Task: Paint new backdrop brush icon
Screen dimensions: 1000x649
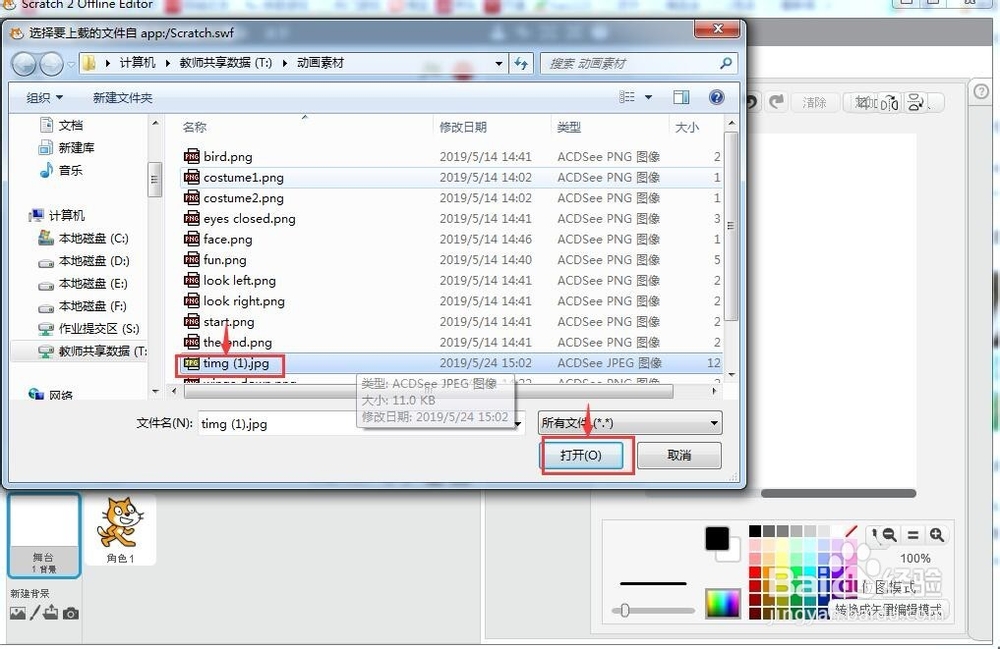Action: [35, 613]
